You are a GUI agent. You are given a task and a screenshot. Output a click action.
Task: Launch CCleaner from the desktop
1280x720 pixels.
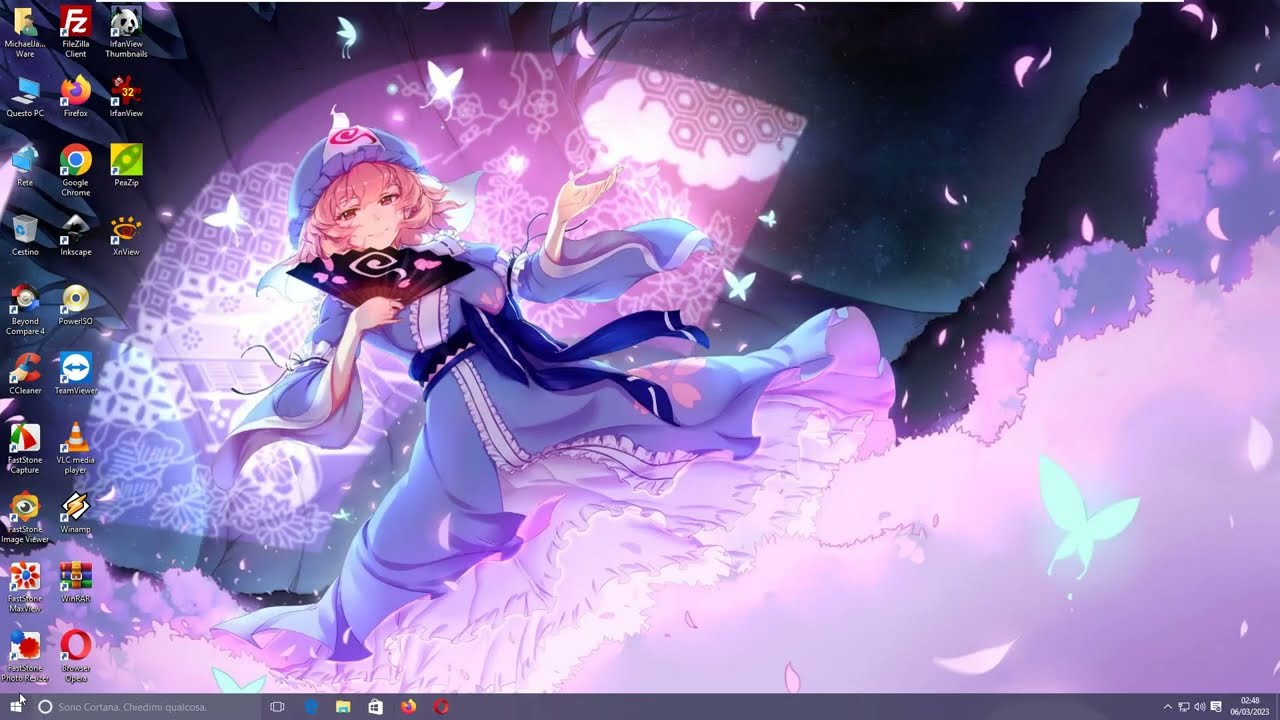tap(25, 373)
